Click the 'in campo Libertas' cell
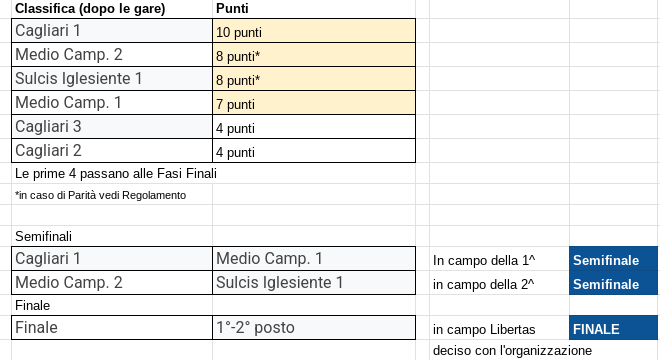Image resolution: width=660 pixels, height=360 pixels. 499,329
